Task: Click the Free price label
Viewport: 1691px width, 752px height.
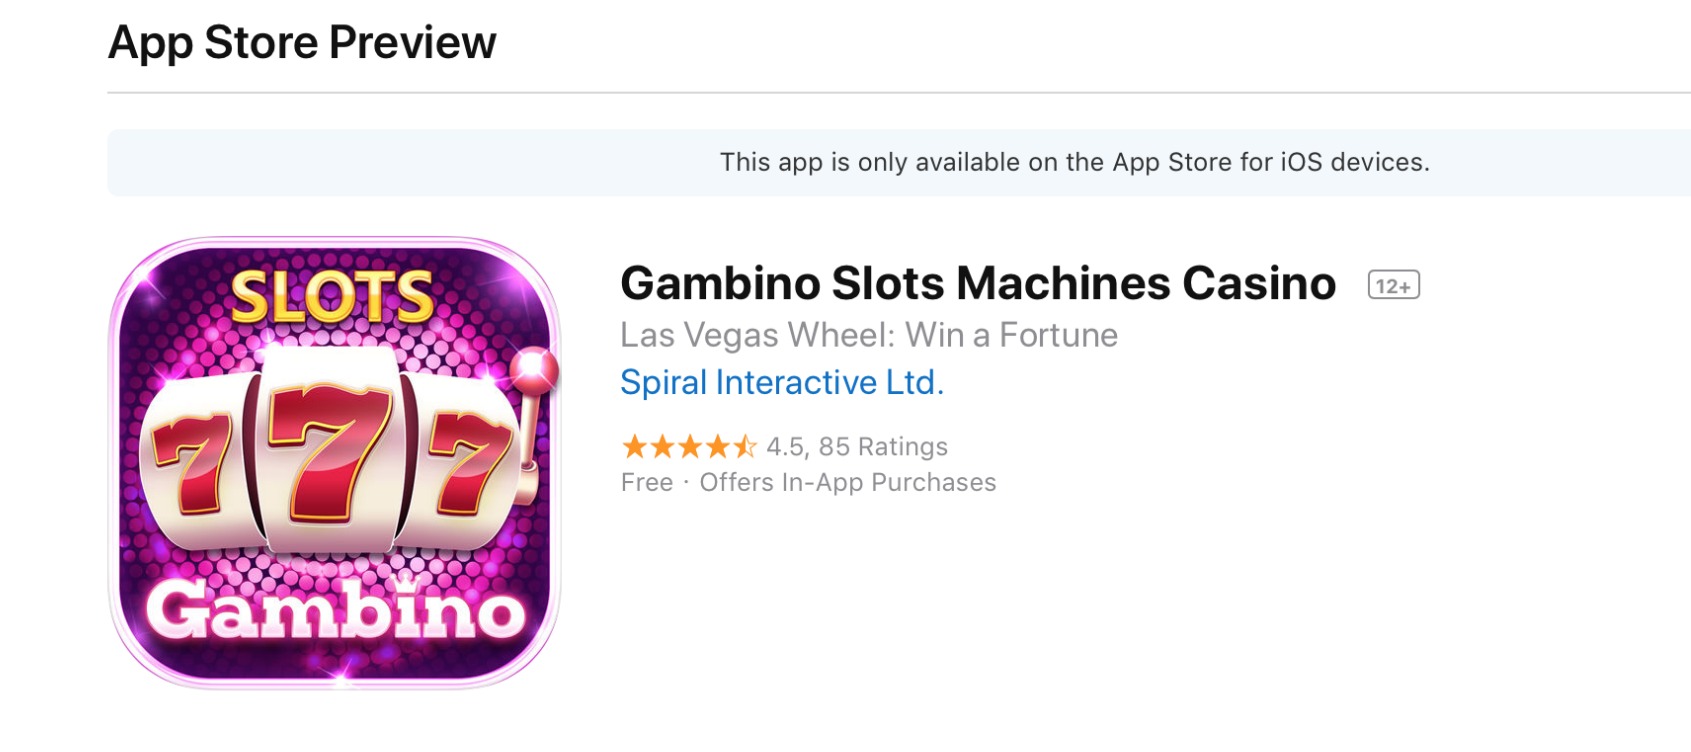Action: (x=646, y=483)
